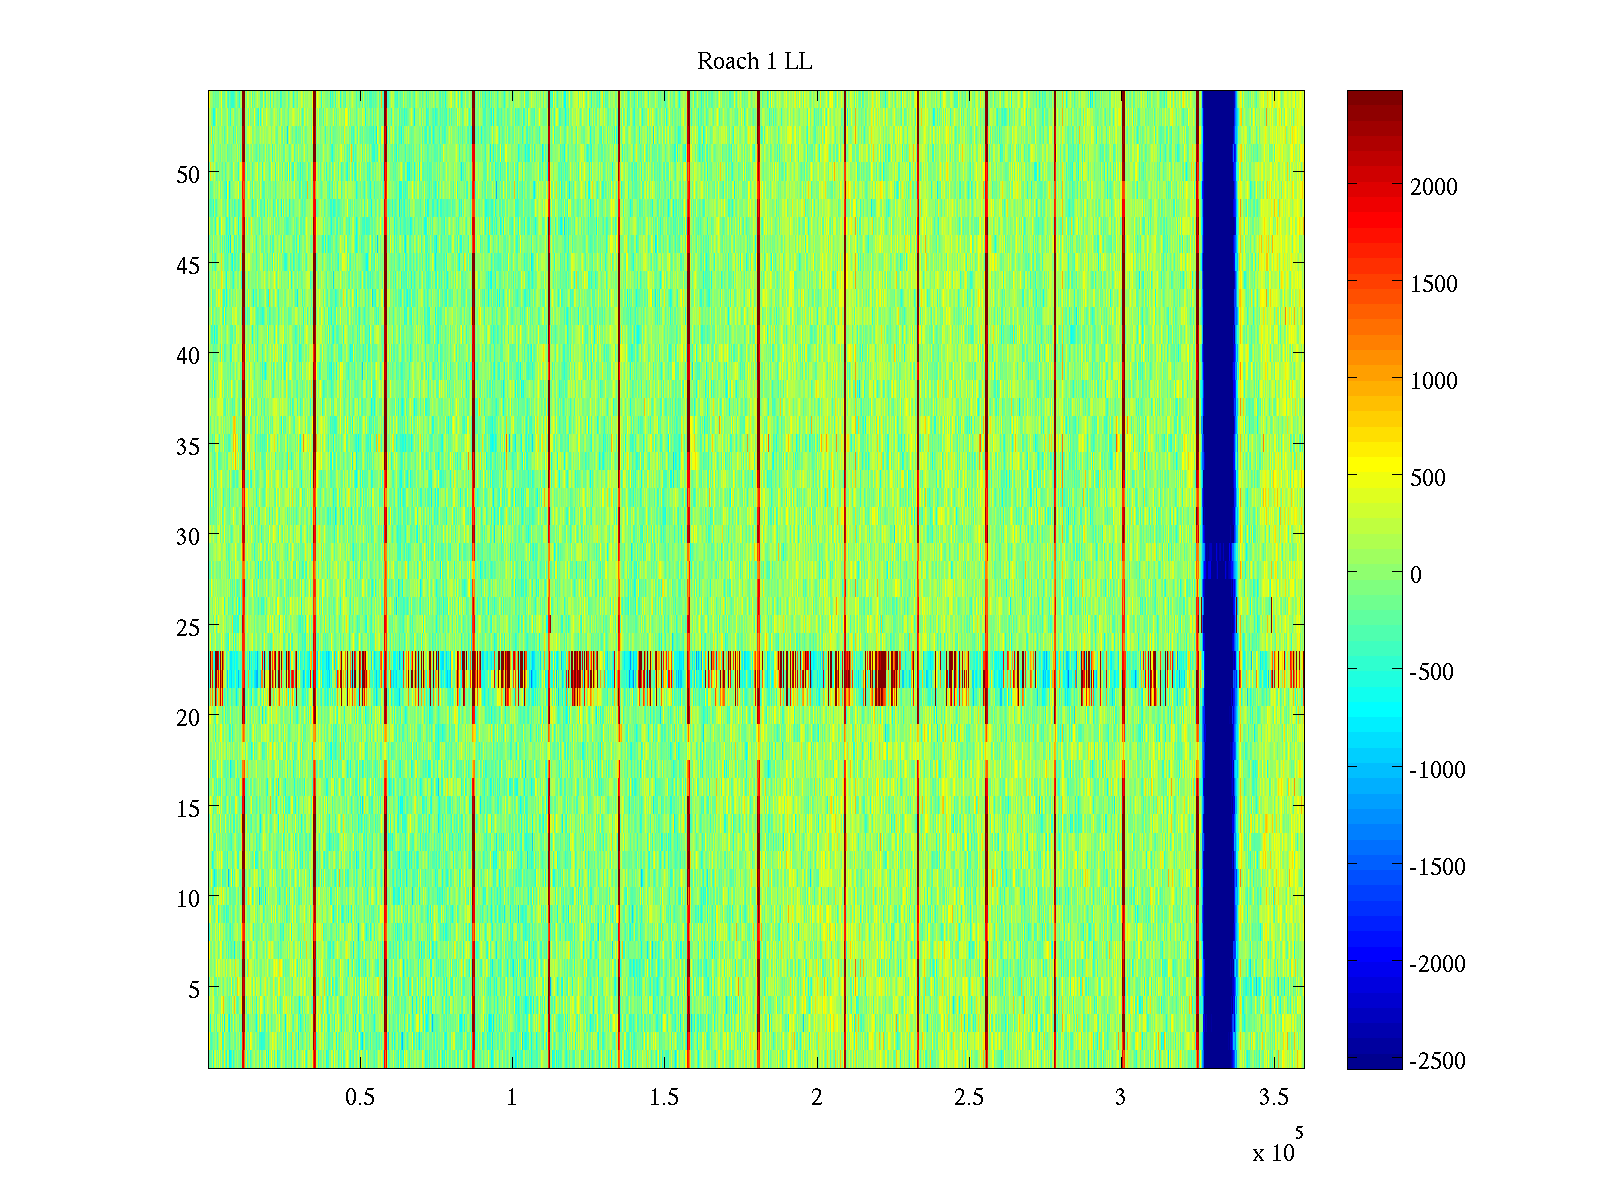Image resolution: width=1600 pixels, height=1200 pixels.
Task: Select the colorbar label -1500
Action: click(x=1436, y=867)
